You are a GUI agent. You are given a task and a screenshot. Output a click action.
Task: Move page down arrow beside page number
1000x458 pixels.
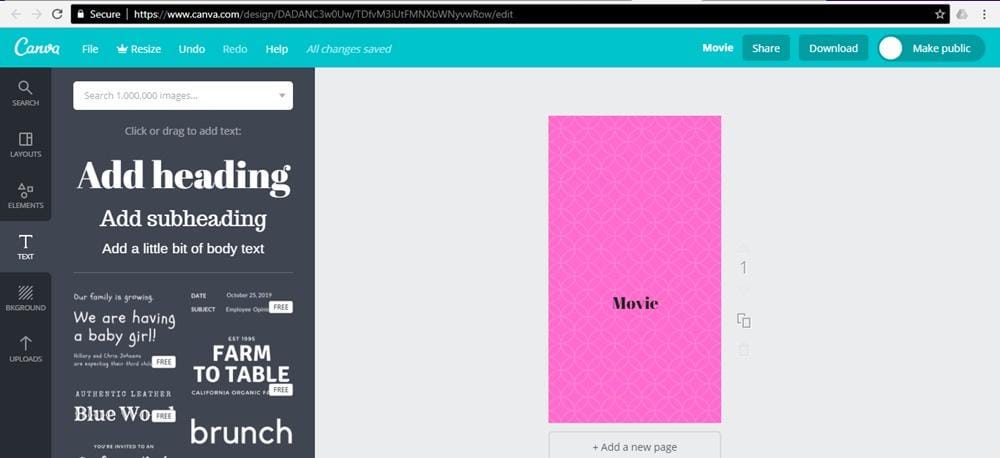[744, 290]
